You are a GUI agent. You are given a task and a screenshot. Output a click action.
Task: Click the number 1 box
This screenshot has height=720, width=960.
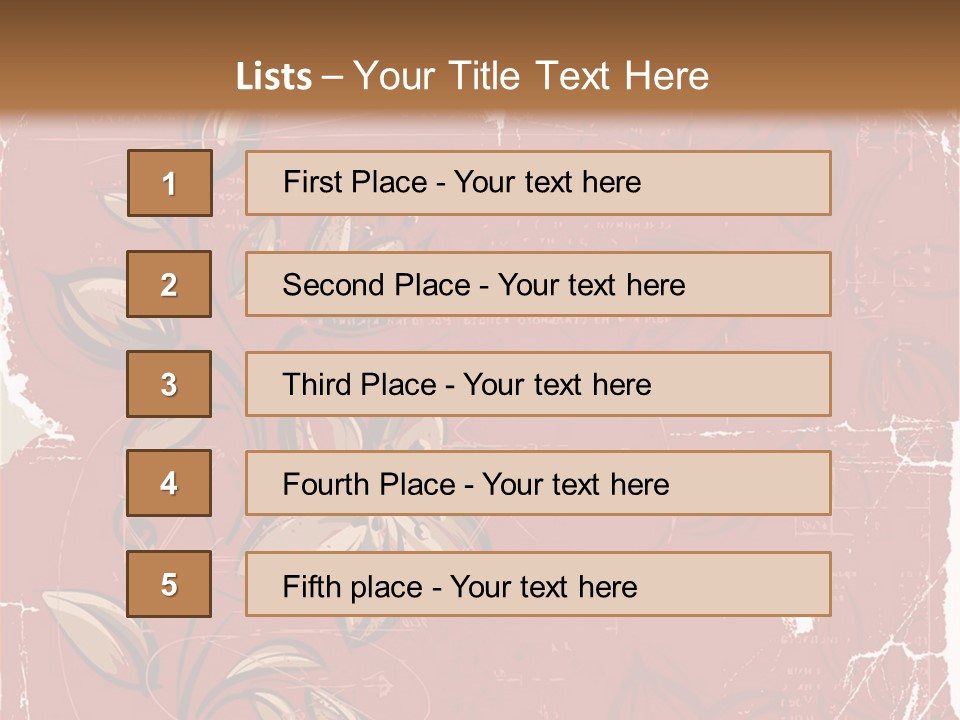click(169, 183)
